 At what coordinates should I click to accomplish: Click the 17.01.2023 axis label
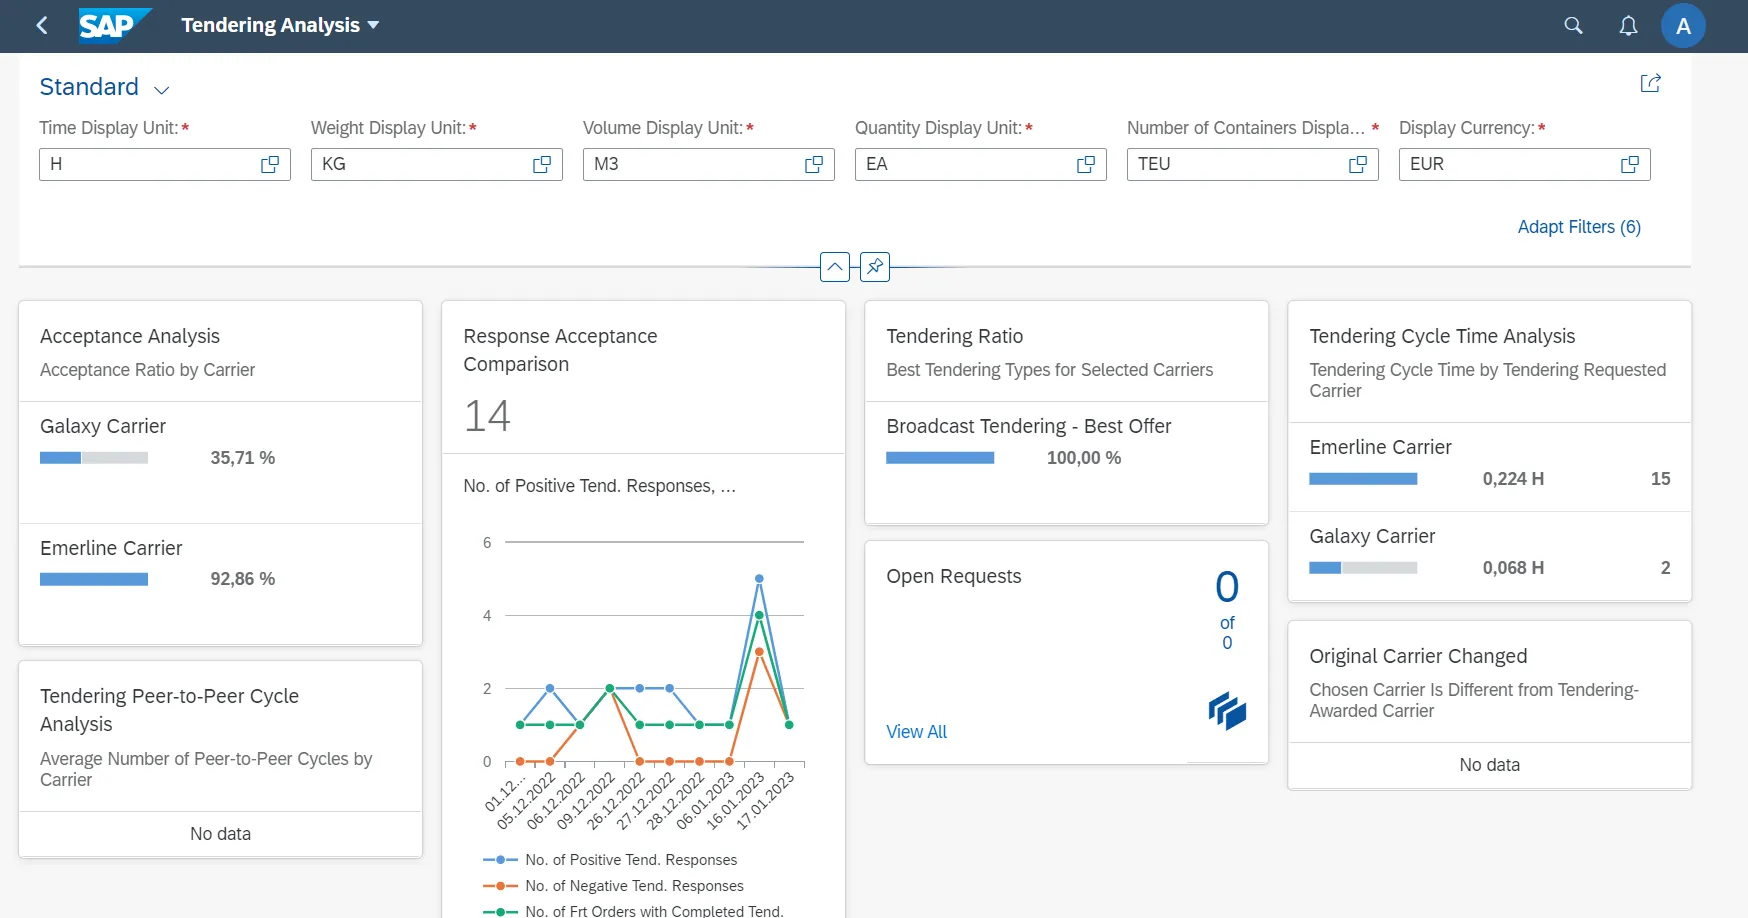(x=766, y=801)
